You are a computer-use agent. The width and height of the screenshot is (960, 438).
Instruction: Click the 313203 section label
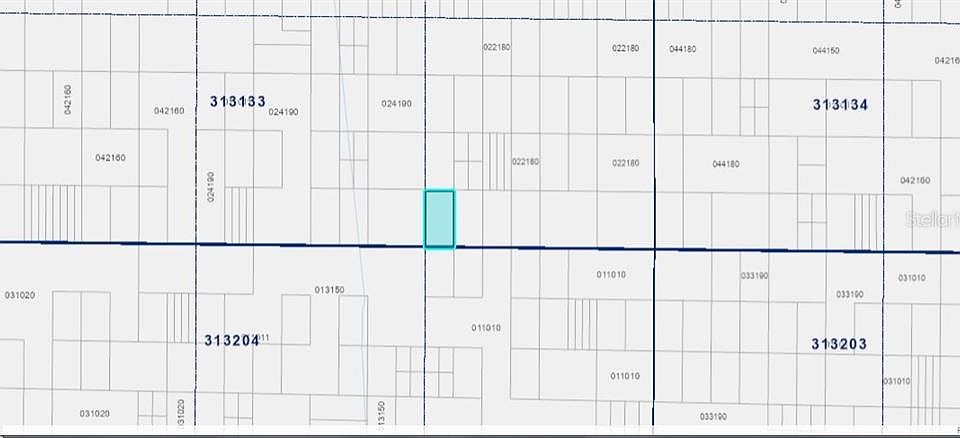coord(839,344)
